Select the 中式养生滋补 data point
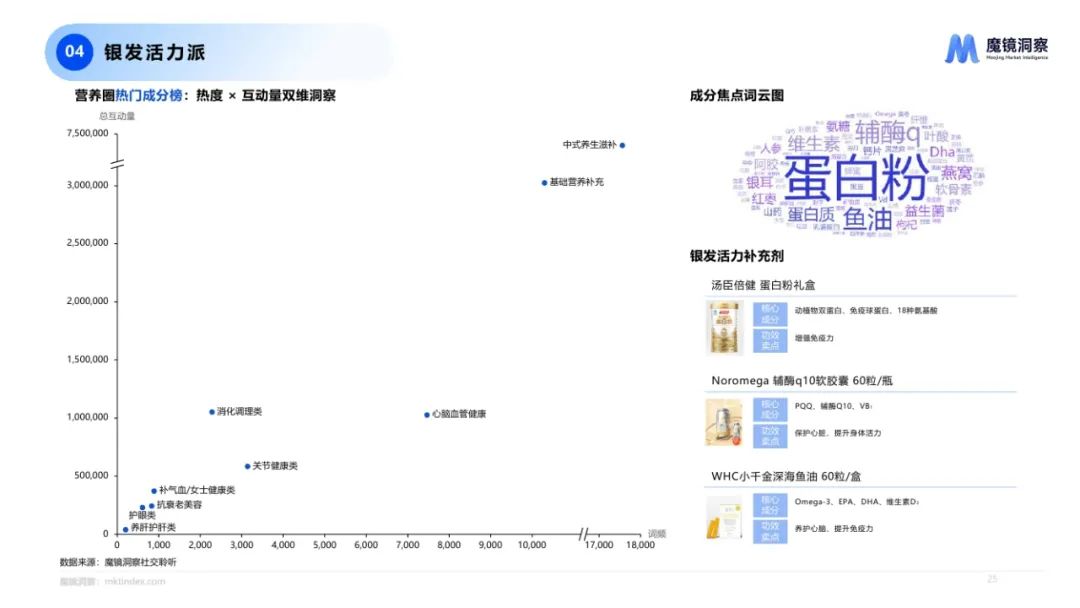 pos(622,145)
